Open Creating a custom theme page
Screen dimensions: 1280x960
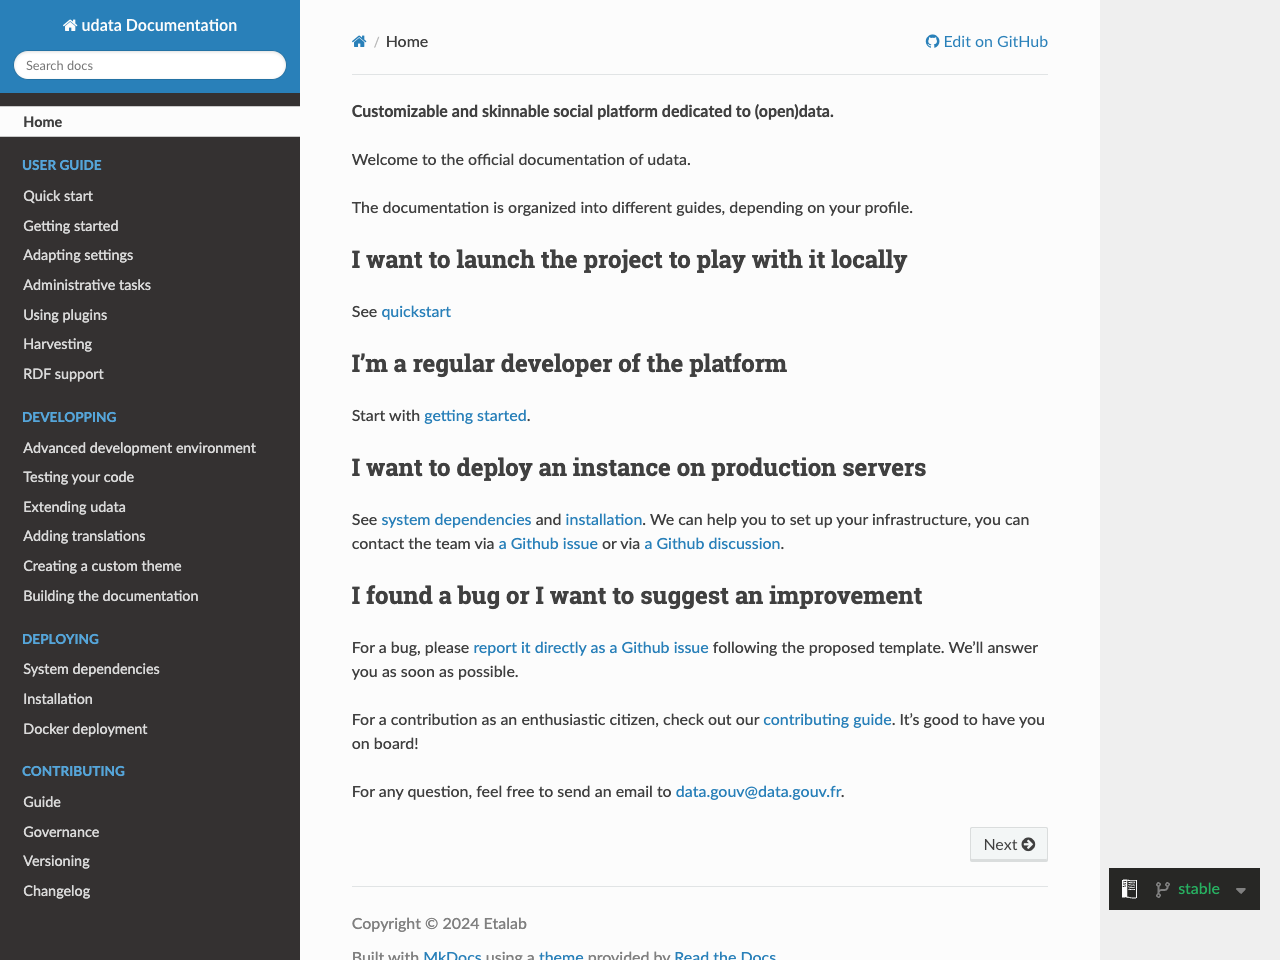tap(150, 566)
